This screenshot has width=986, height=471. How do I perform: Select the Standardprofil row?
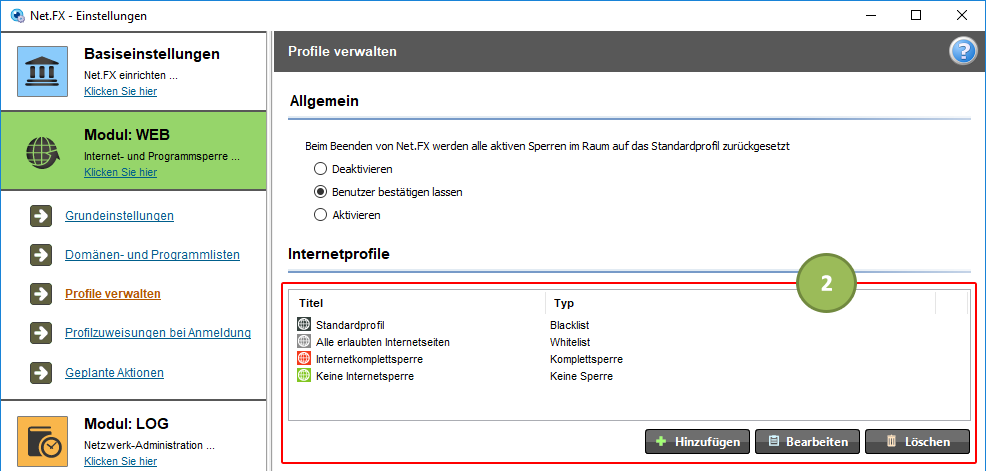[629, 325]
